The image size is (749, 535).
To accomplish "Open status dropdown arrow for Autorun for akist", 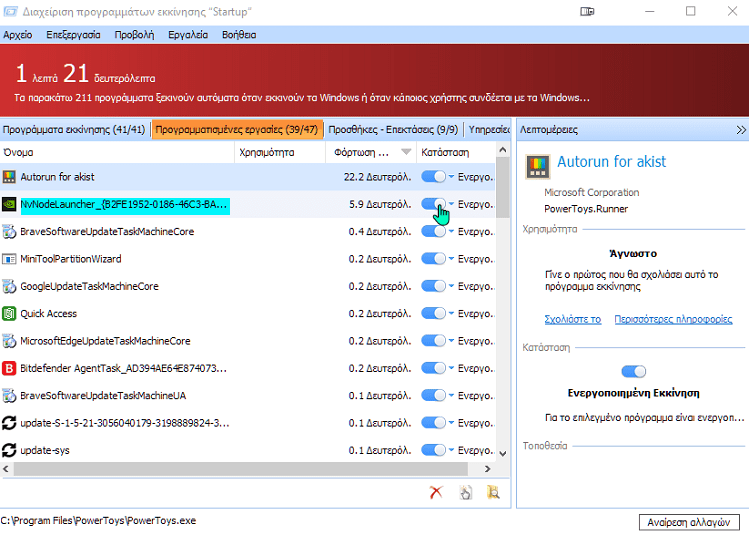I will coord(451,177).
